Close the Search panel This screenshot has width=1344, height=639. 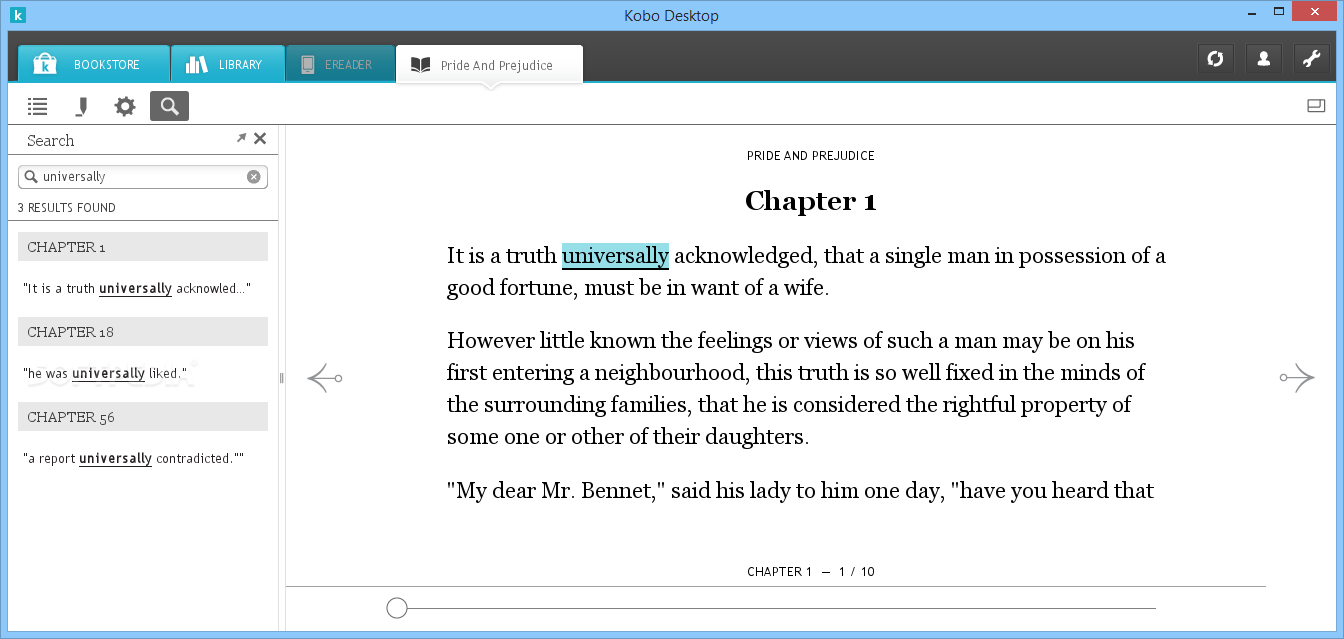click(260, 139)
